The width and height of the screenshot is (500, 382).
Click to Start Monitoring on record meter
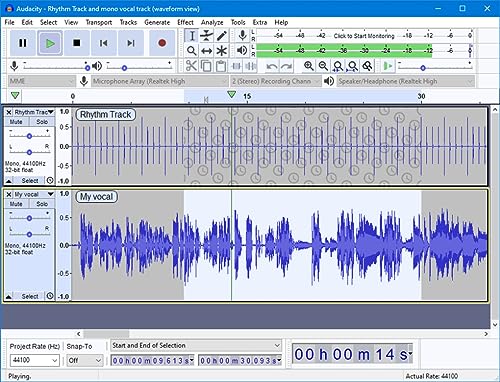364,36
